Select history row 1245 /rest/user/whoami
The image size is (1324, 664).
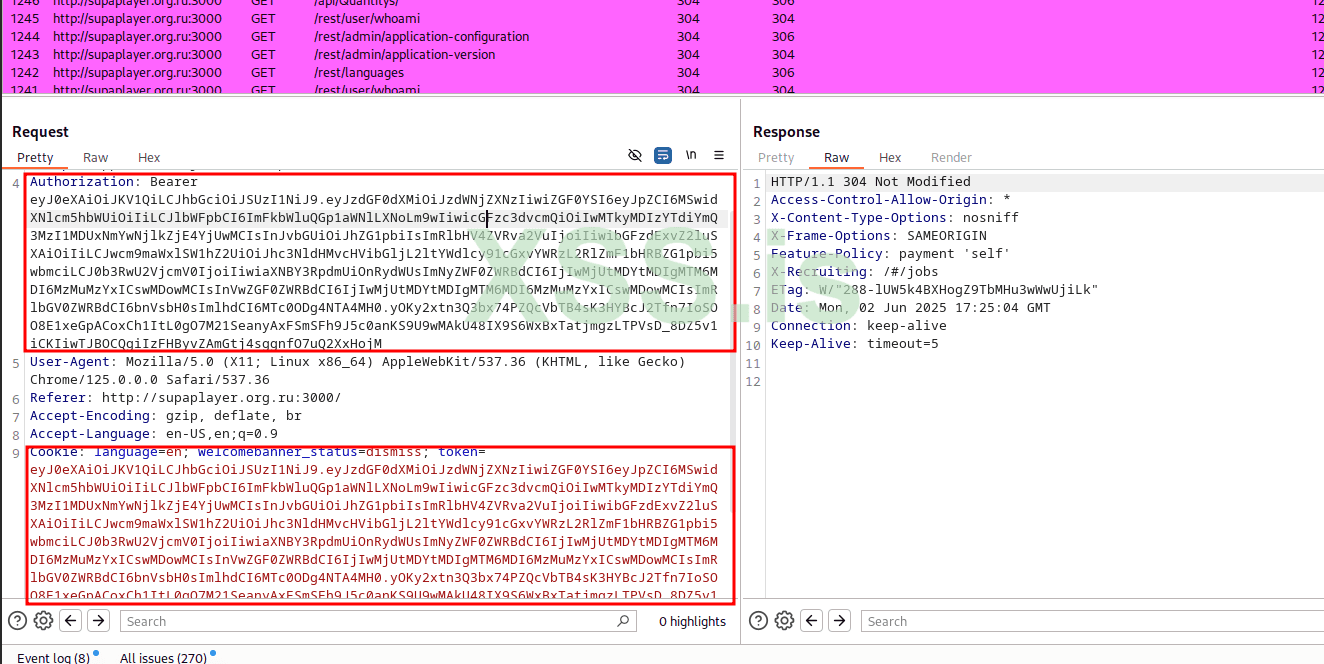tap(662, 18)
